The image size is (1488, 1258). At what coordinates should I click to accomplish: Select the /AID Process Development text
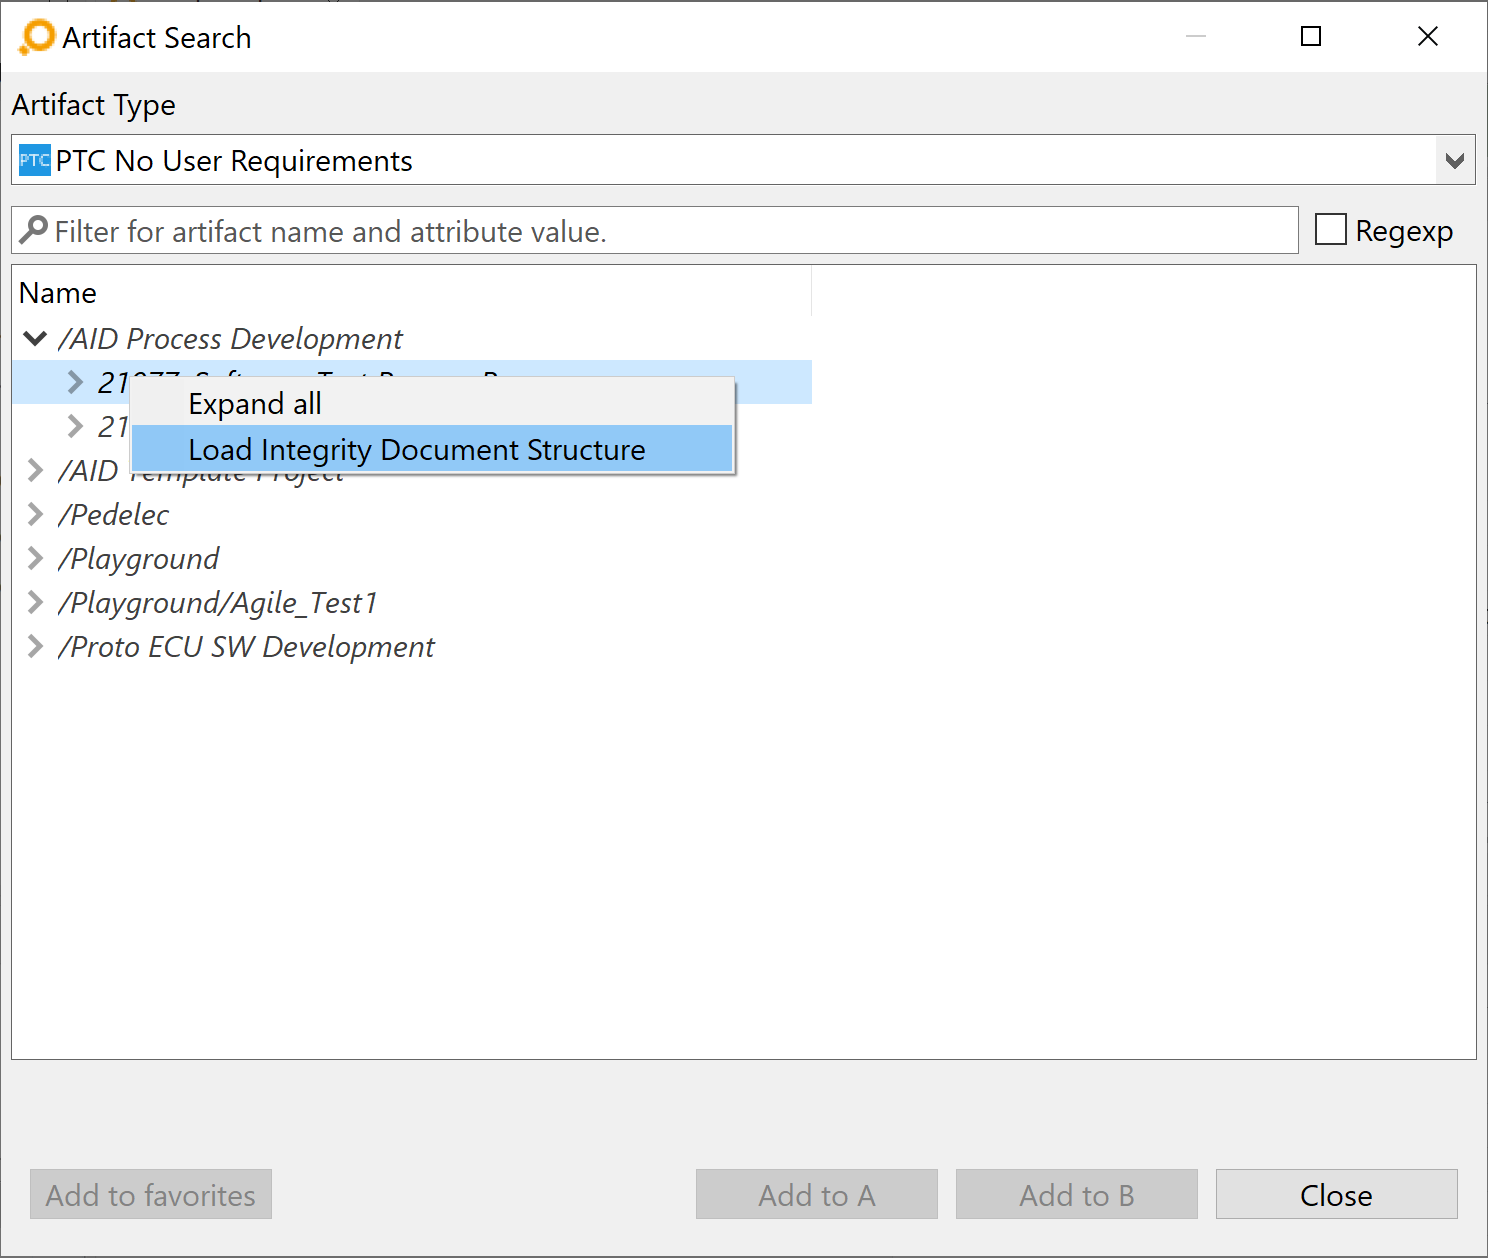tap(231, 338)
